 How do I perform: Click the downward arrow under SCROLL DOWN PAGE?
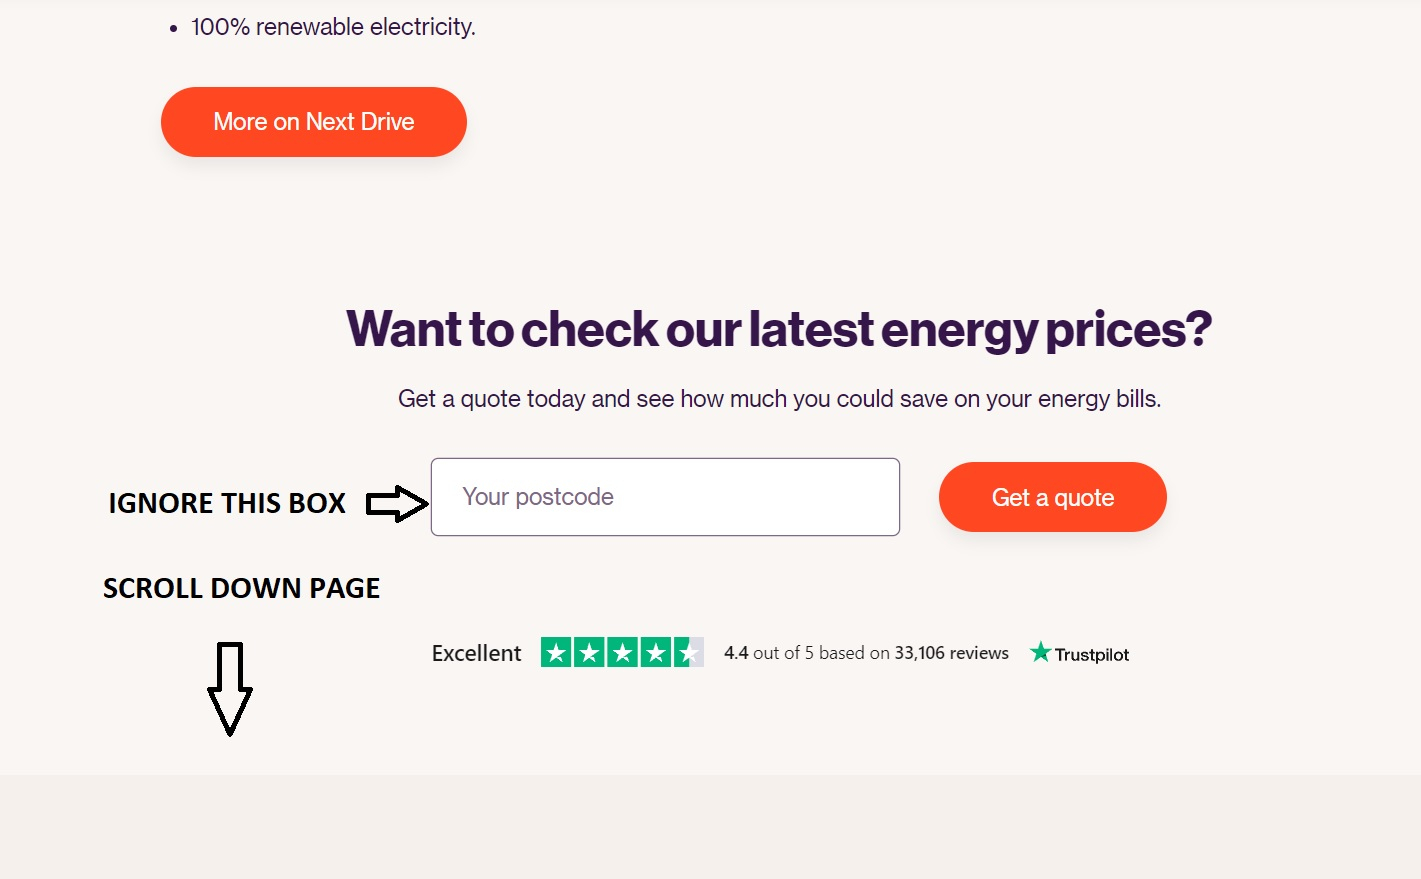(230, 689)
